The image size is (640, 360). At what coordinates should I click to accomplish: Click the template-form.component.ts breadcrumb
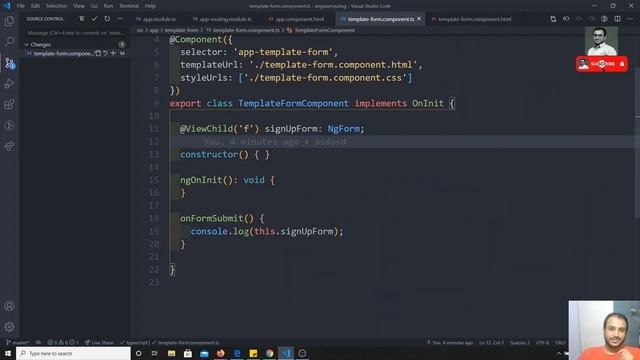(x=246, y=30)
